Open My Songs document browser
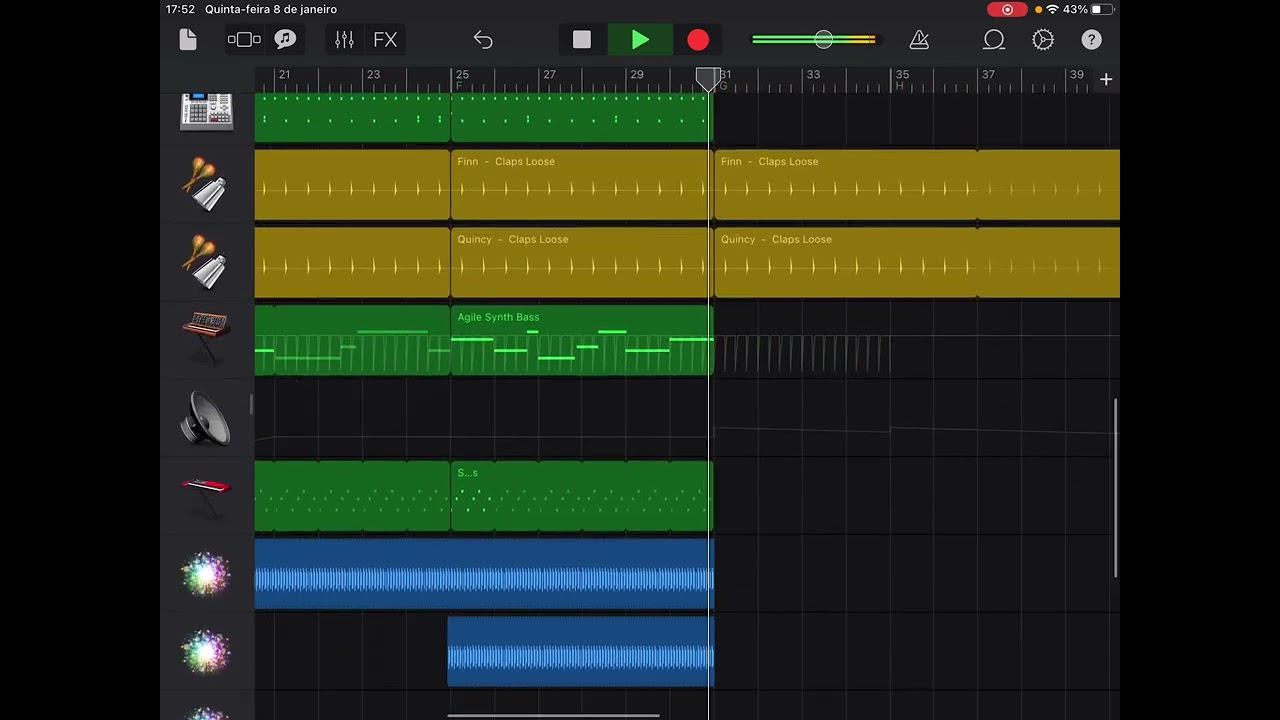 188,40
